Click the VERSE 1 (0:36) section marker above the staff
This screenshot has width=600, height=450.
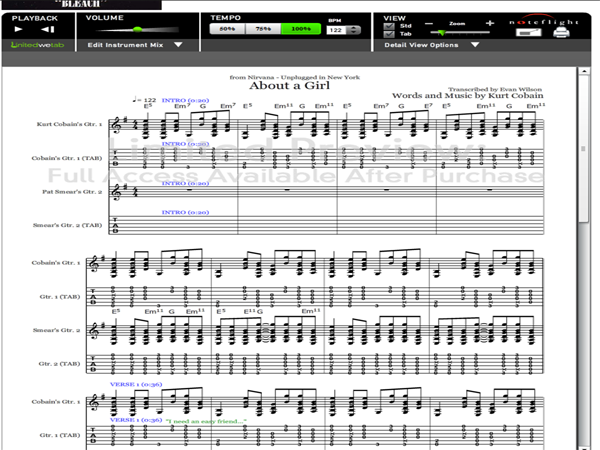click(136, 384)
